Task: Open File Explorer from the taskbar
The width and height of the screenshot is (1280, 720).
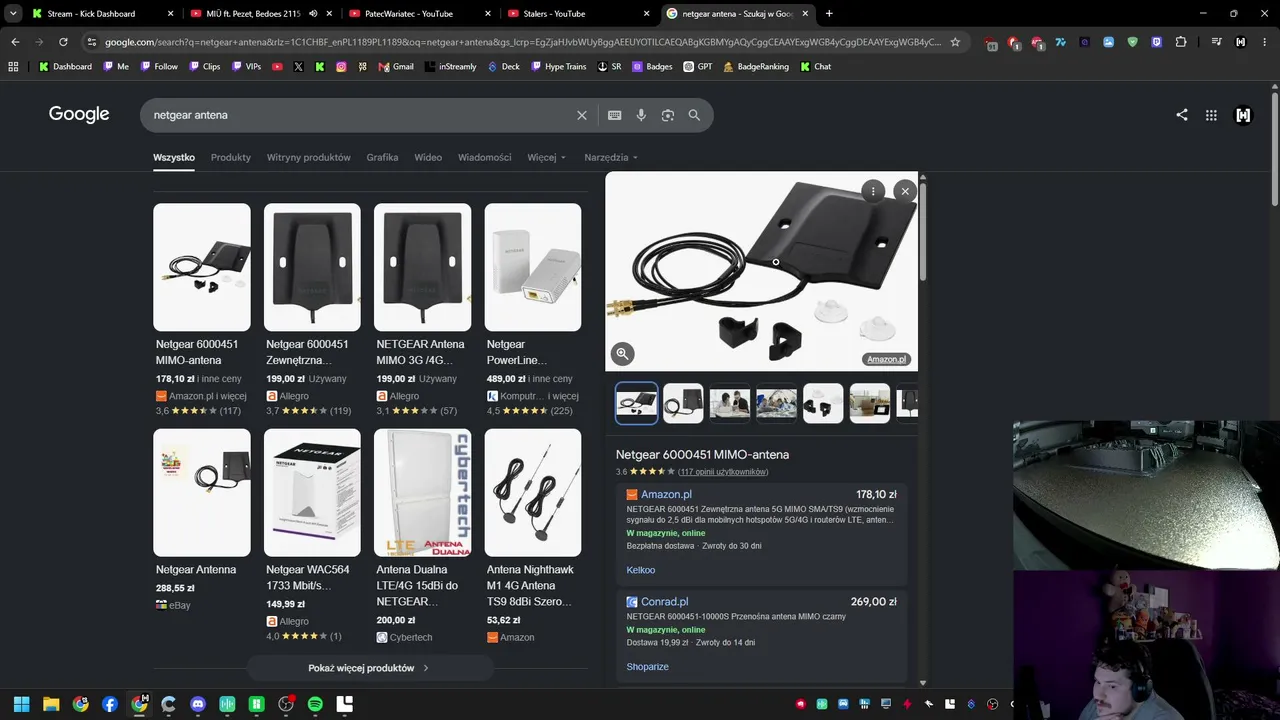Action: [x=51, y=704]
